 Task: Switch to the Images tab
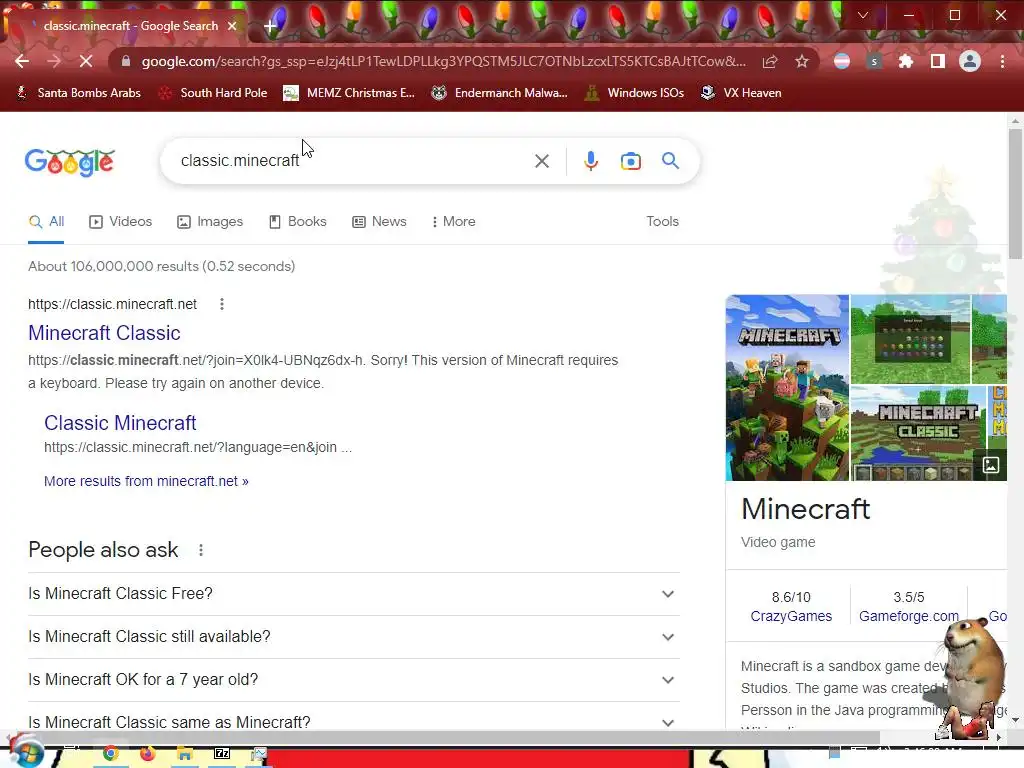point(210,221)
